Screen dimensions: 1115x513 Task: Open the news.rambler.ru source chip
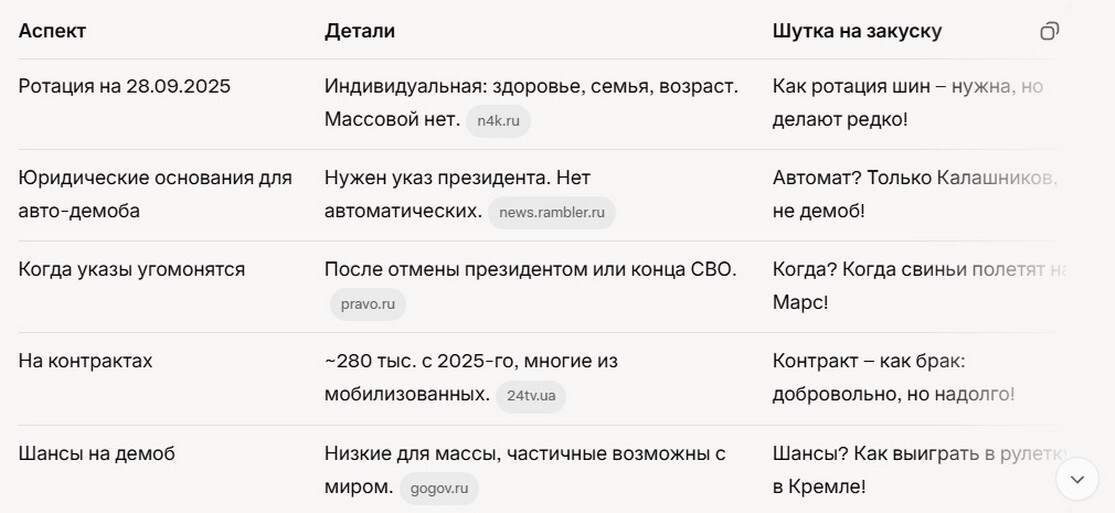(552, 213)
